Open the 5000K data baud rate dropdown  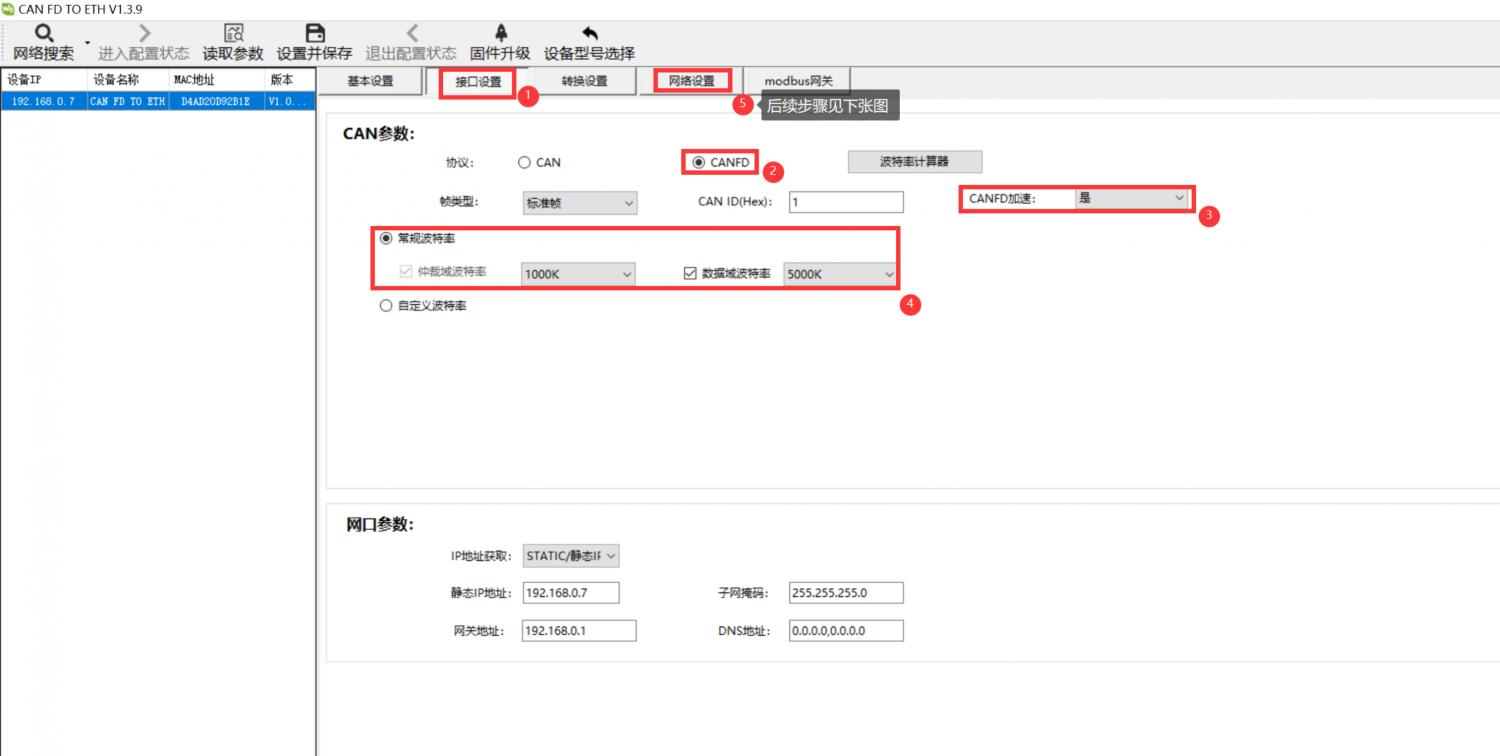(x=840, y=274)
